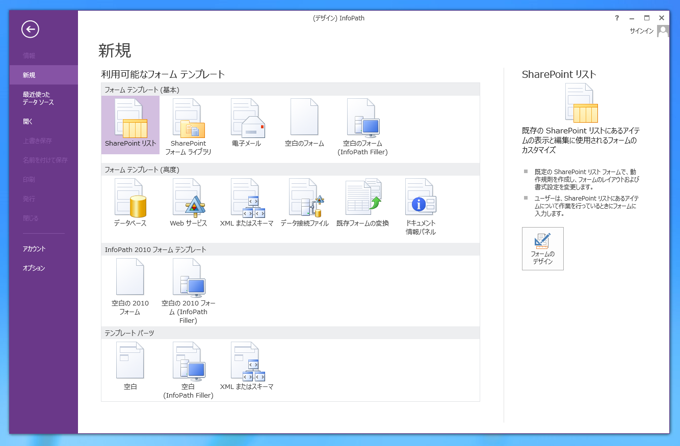Choose SharePoint フォーム ライブラリ template
680x446 pixels.
pyautogui.click(x=188, y=126)
